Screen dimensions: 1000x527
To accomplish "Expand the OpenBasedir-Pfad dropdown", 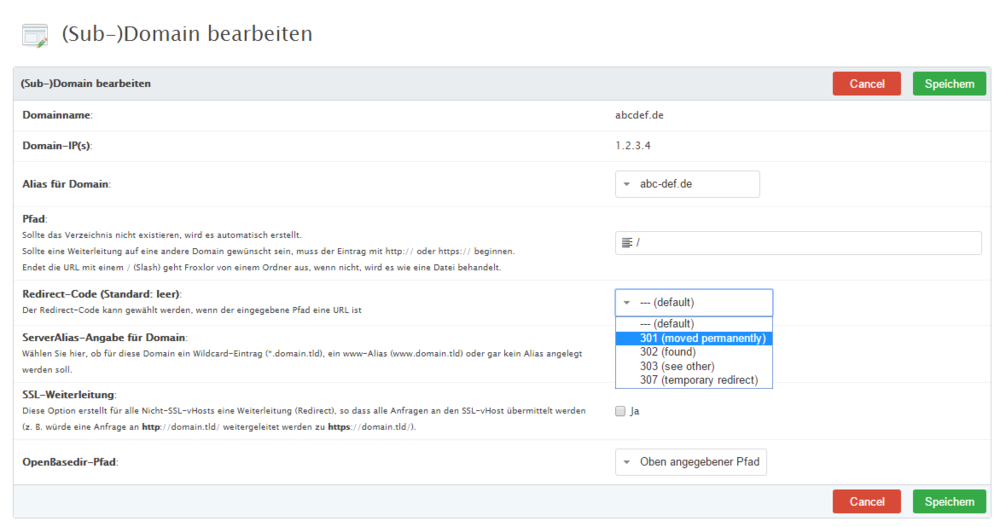I will tap(690, 462).
